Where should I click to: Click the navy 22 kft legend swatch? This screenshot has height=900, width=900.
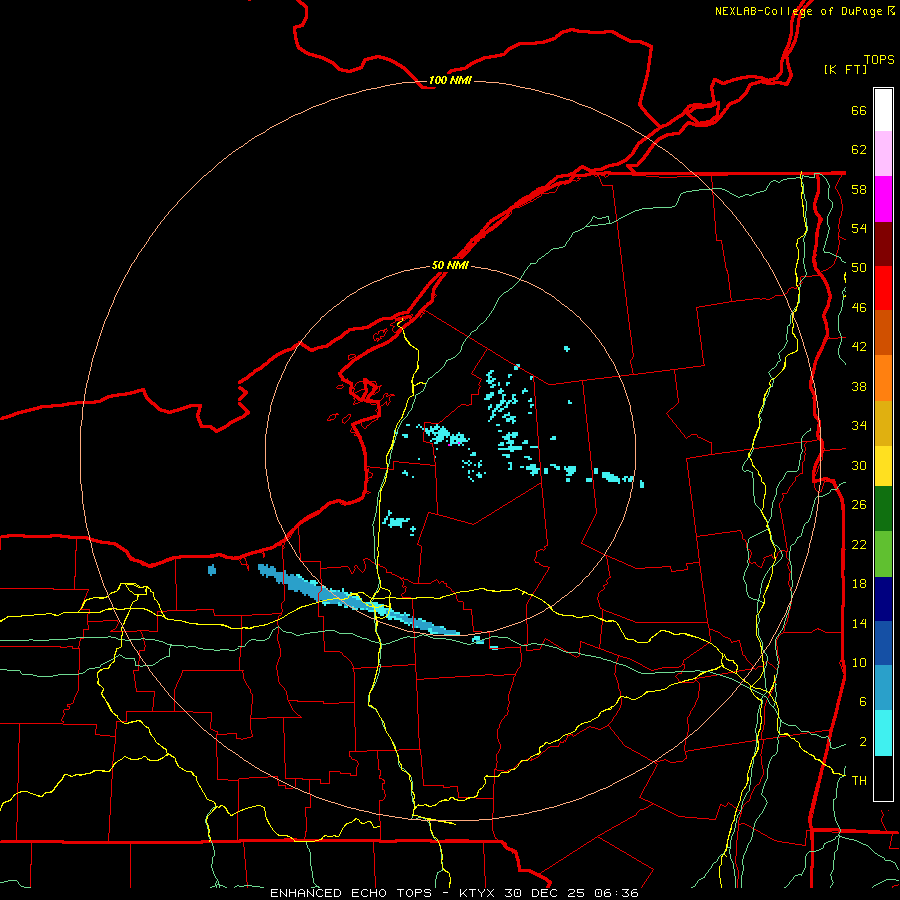(883, 599)
